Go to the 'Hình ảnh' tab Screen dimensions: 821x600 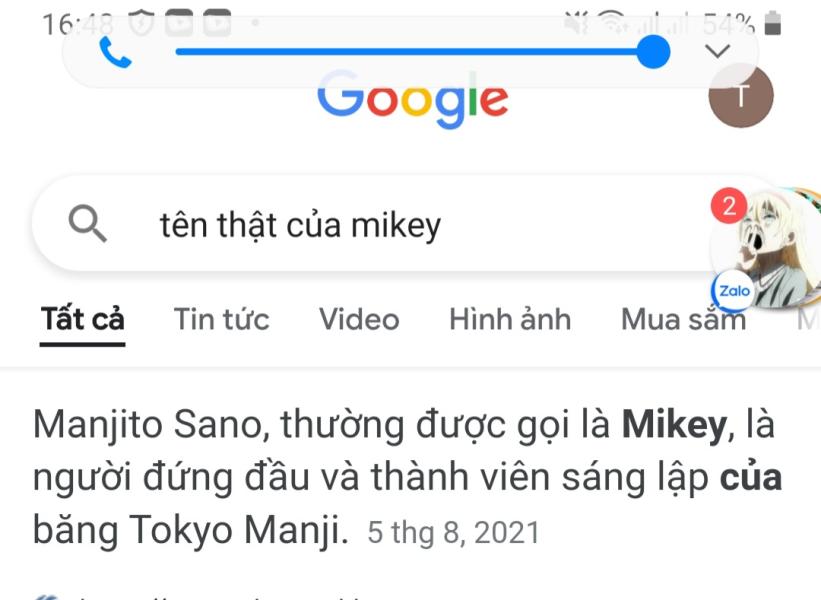[510, 319]
